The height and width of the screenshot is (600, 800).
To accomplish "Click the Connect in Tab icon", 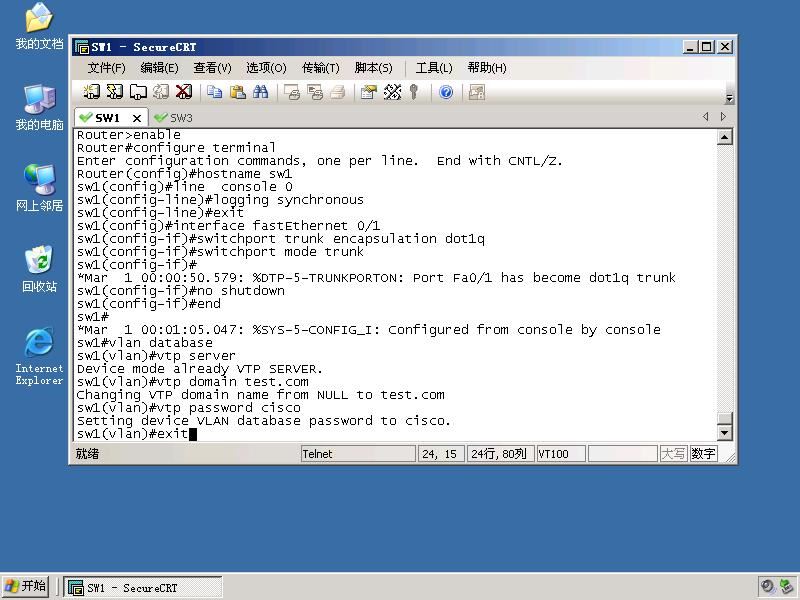I will pos(138,92).
